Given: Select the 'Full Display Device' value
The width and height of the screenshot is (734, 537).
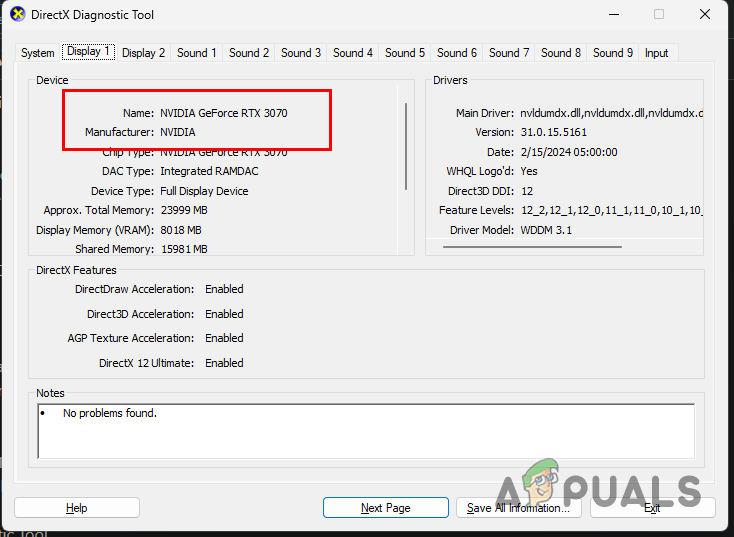Looking at the screenshot, I should [204, 191].
